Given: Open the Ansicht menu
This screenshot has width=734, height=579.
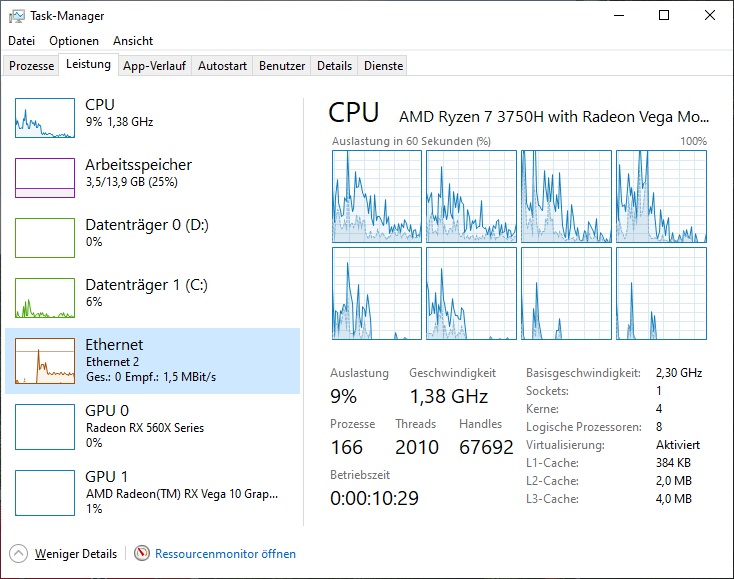Looking at the screenshot, I should click(133, 41).
